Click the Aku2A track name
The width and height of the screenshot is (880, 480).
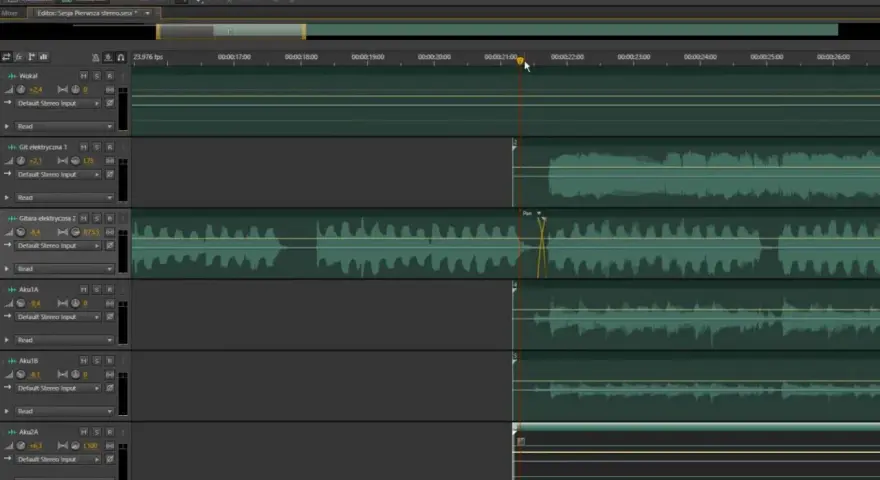point(29,432)
